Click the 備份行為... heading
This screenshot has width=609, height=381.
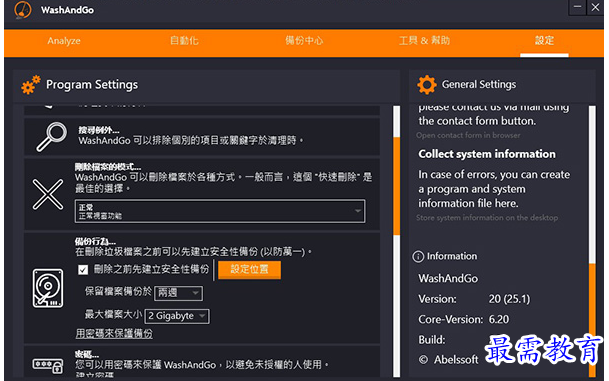pyautogui.click(x=95, y=242)
